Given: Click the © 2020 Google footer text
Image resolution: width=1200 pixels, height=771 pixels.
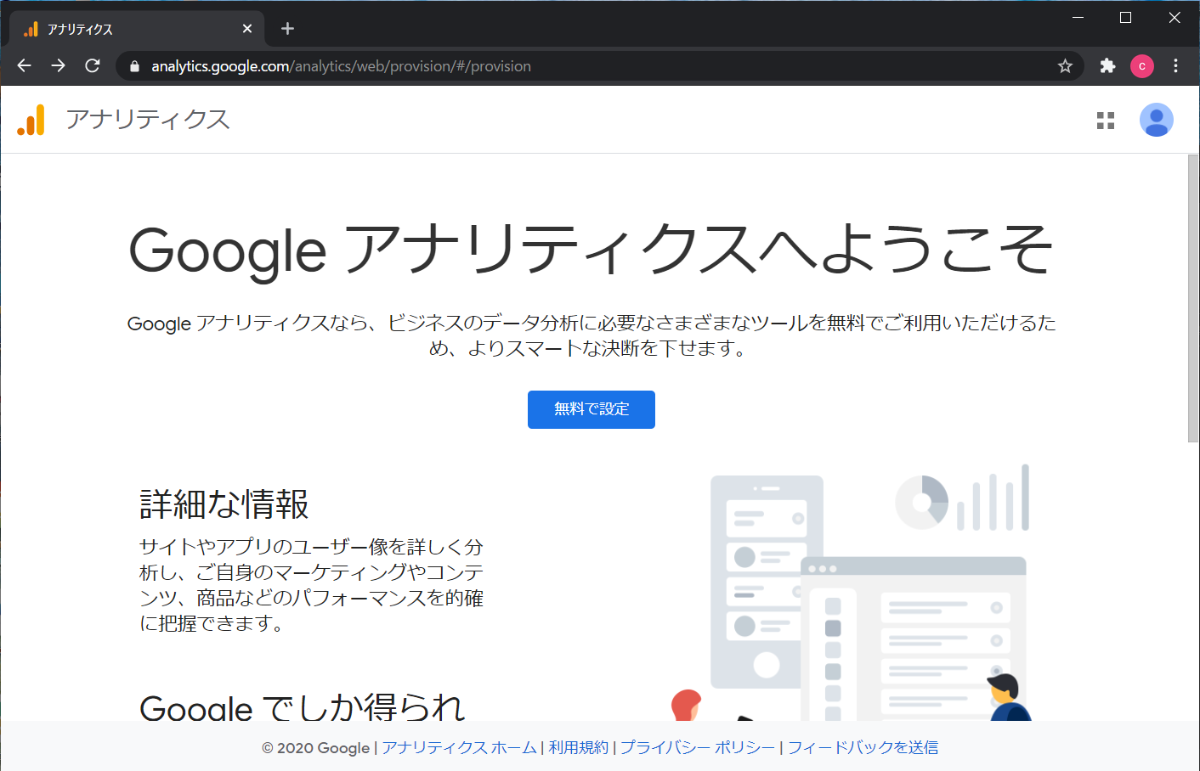Looking at the screenshot, I should [316, 747].
